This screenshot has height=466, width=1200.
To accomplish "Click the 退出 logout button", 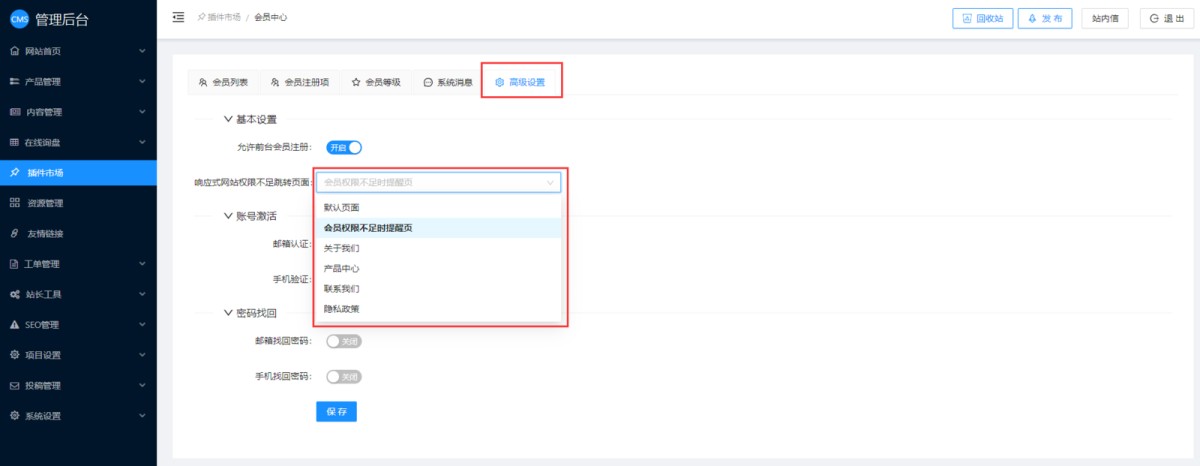I will click(x=1167, y=18).
